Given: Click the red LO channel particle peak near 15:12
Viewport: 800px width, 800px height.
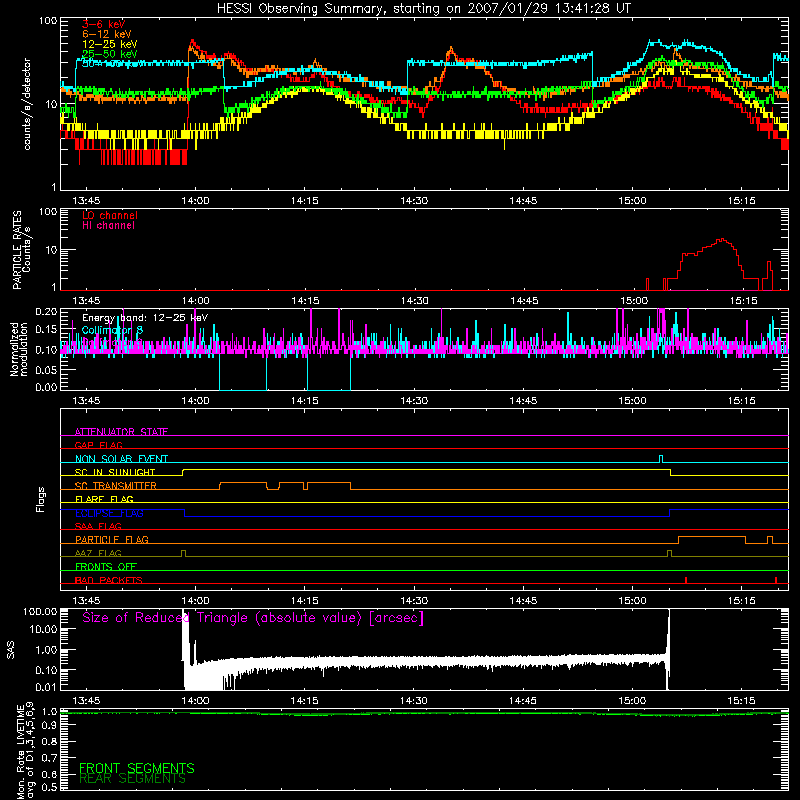Looking at the screenshot, I should click(722, 239).
